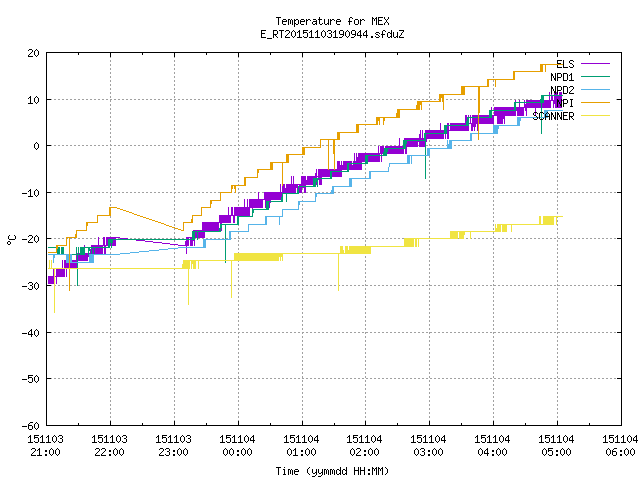
Task: Click x-axis tick 151103 21:00
Action: pos(46,446)
